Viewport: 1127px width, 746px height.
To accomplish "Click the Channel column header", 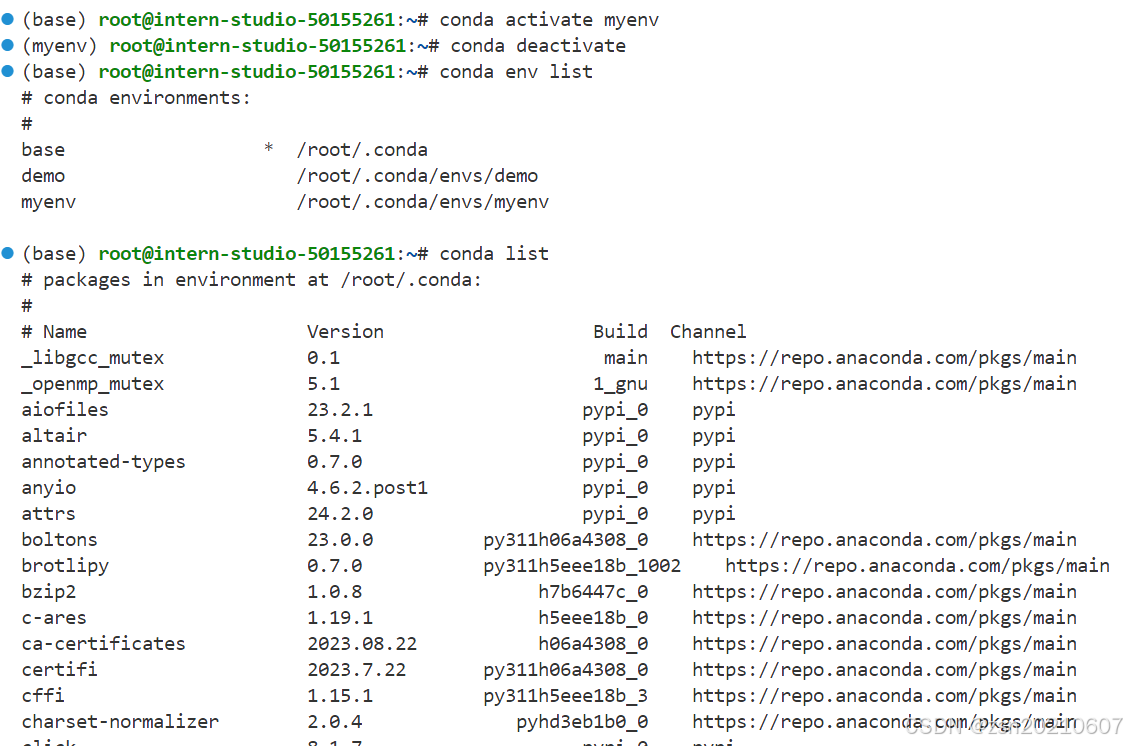I will 708,331.
